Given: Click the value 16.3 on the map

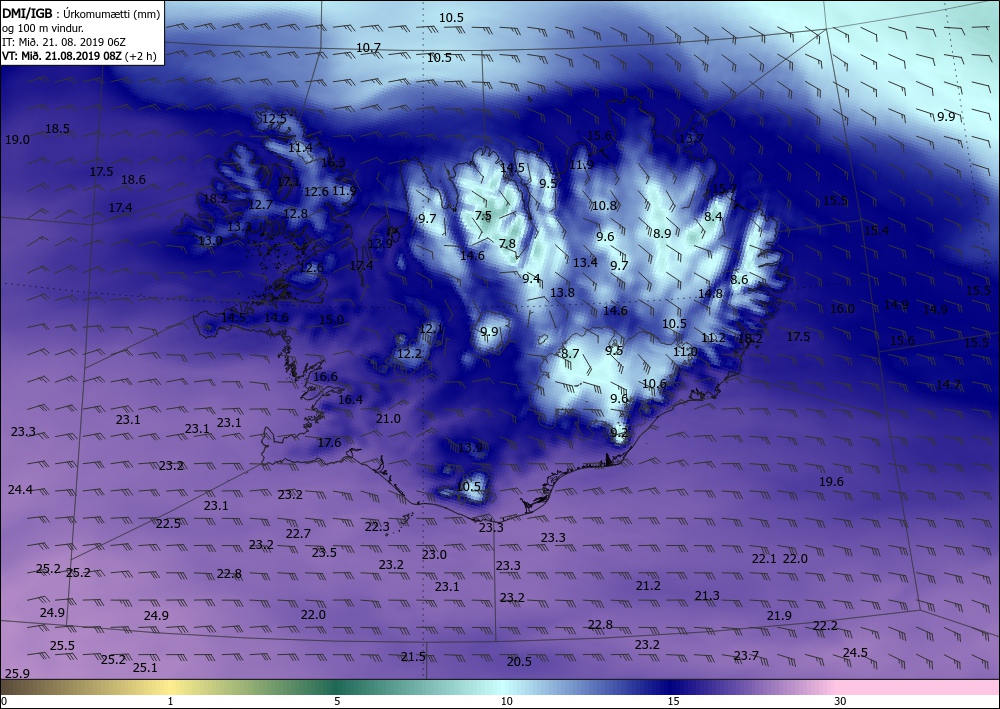Looking at the screenshot, I should (333, 163).
